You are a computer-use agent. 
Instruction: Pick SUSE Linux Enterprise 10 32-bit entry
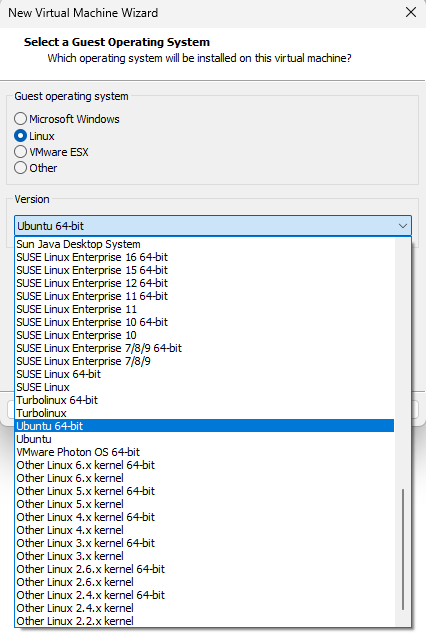pos(205,335)
